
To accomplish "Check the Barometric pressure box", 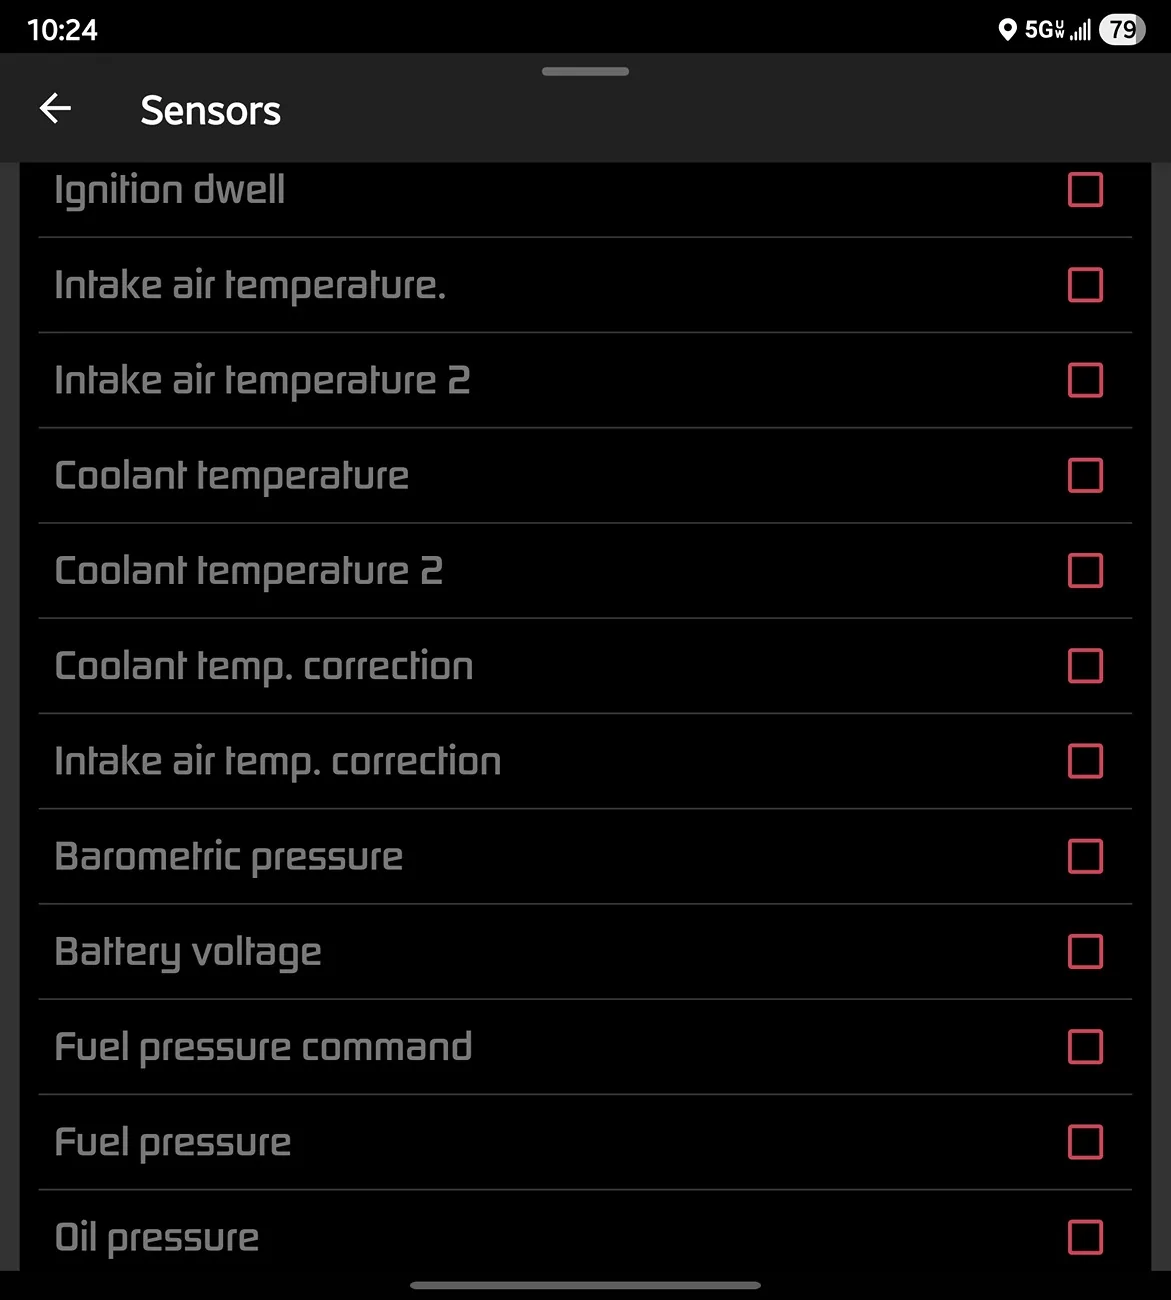I will pyautogui.click(x=1085, y=856).
